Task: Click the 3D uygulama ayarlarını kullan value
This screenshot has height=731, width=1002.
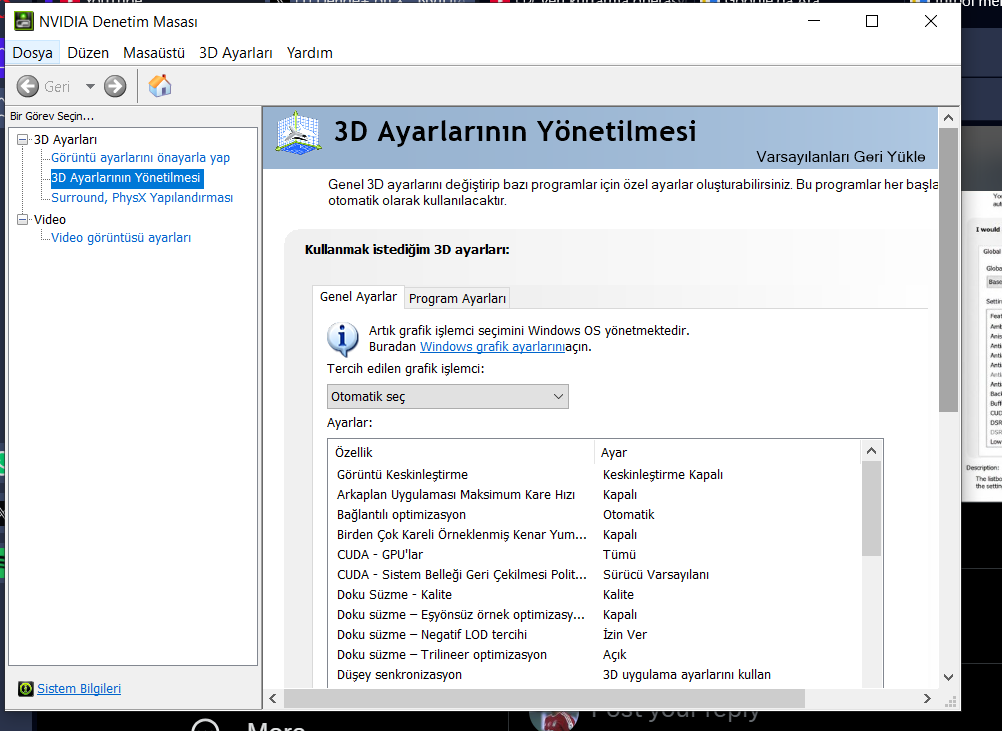Action: point(687,675)
